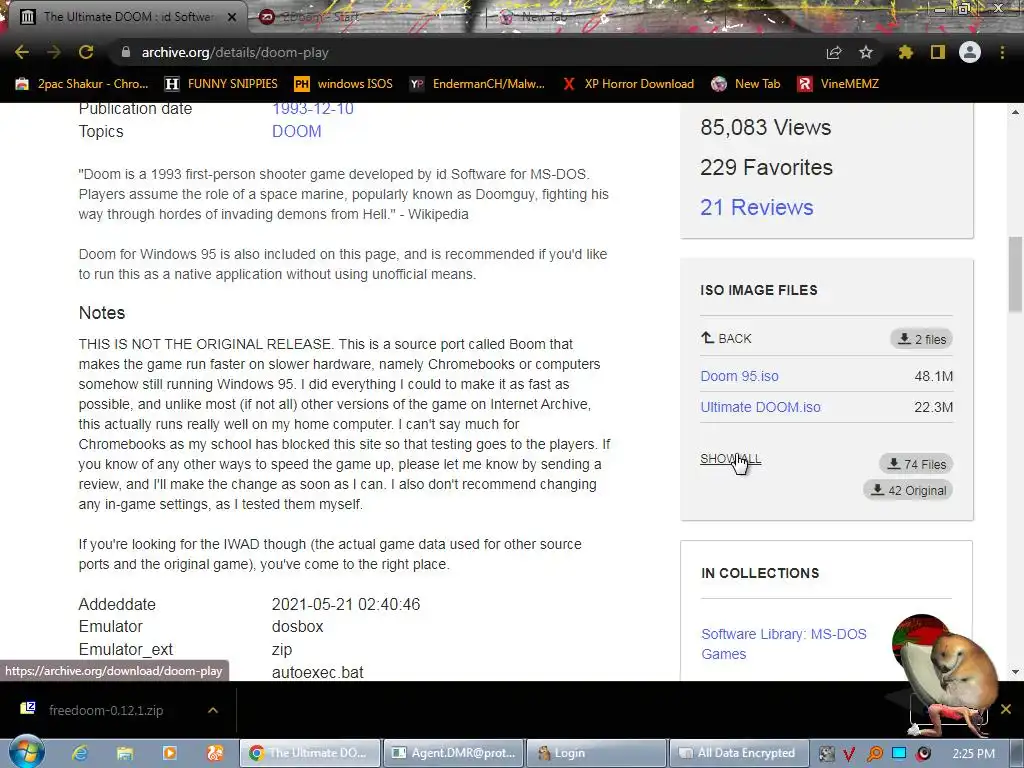Open the Chrome profile avatar
Screen dimensions: 1024x768
point(970,52)
